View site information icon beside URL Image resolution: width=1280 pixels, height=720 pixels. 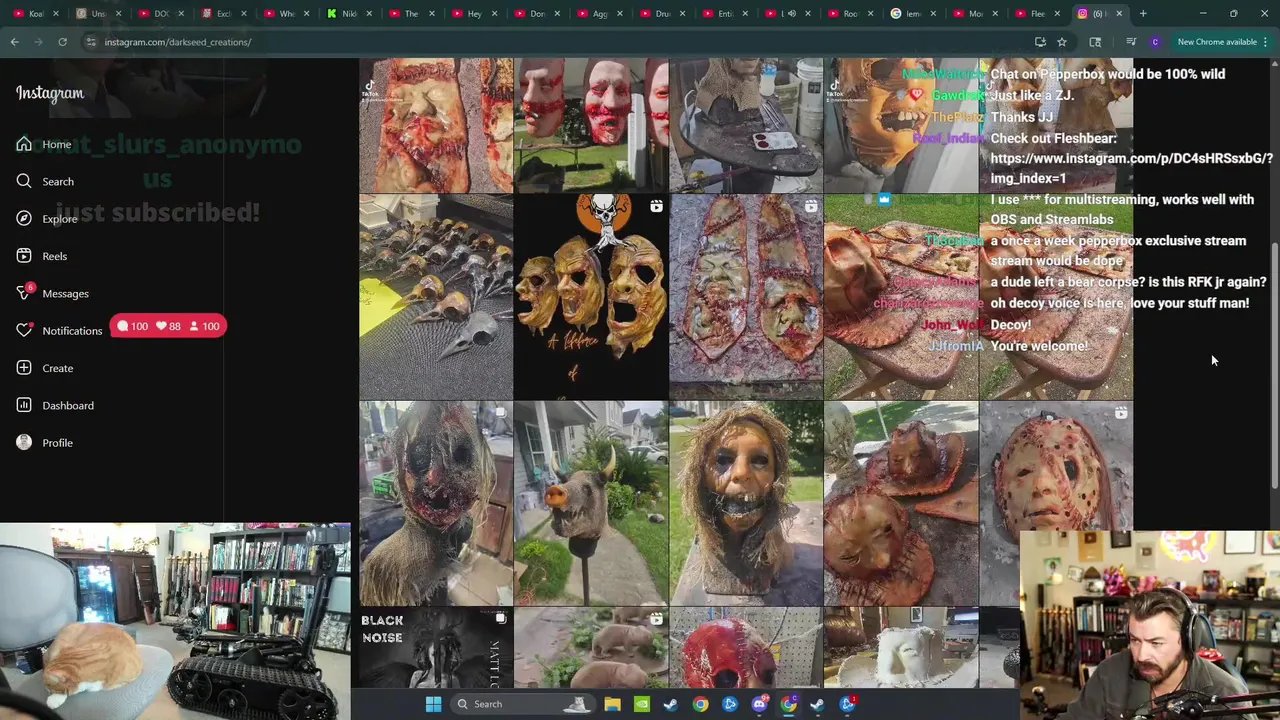click(90, 42)
